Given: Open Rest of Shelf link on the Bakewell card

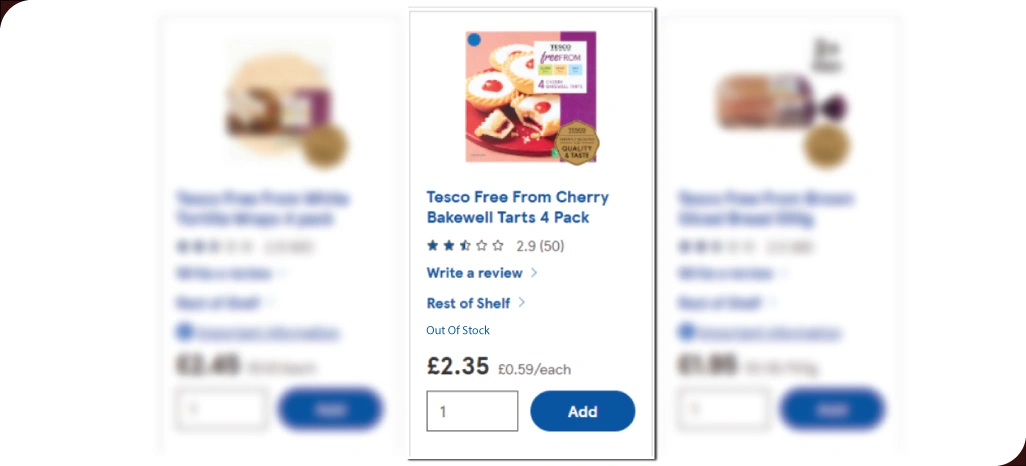Looking at the screenshot, I should click(468, 303).
